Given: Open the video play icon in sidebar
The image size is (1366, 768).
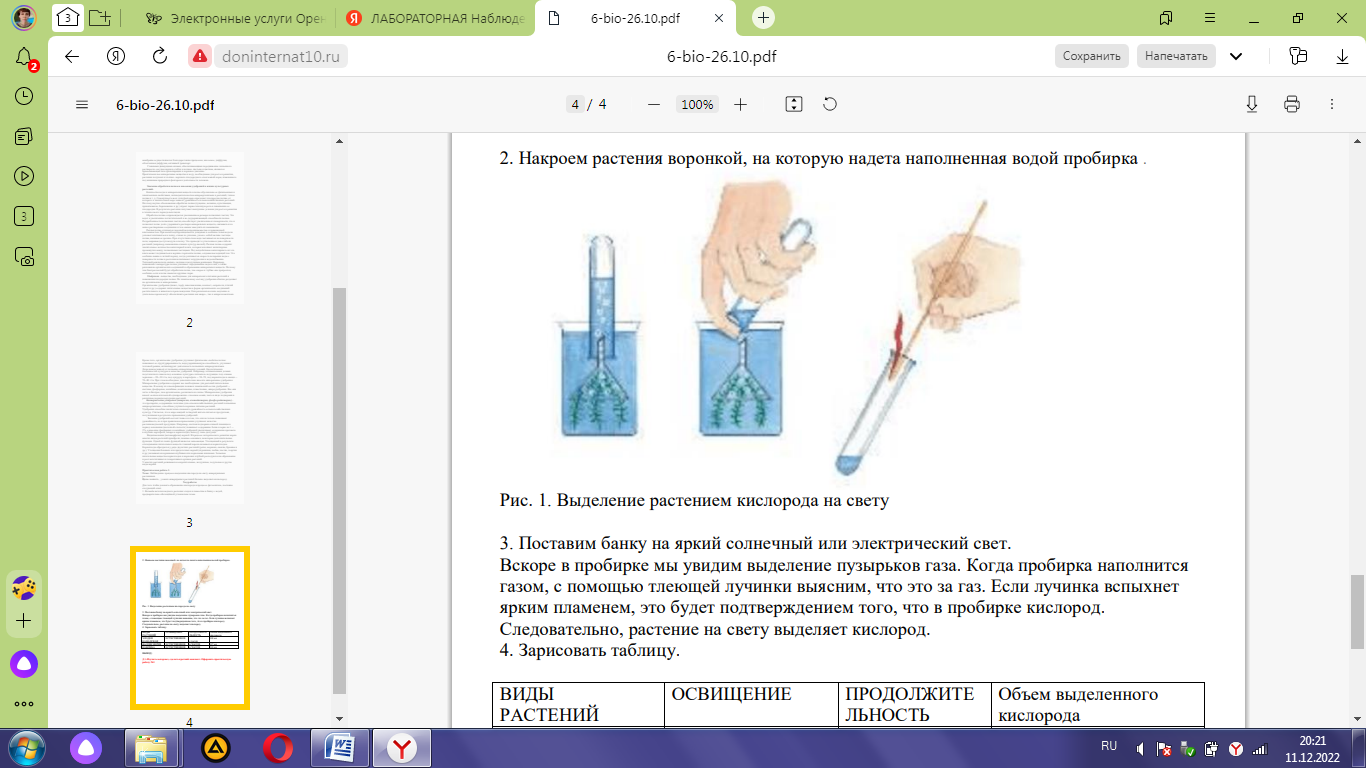Looking at the screenshot, I should coord(24,176).
